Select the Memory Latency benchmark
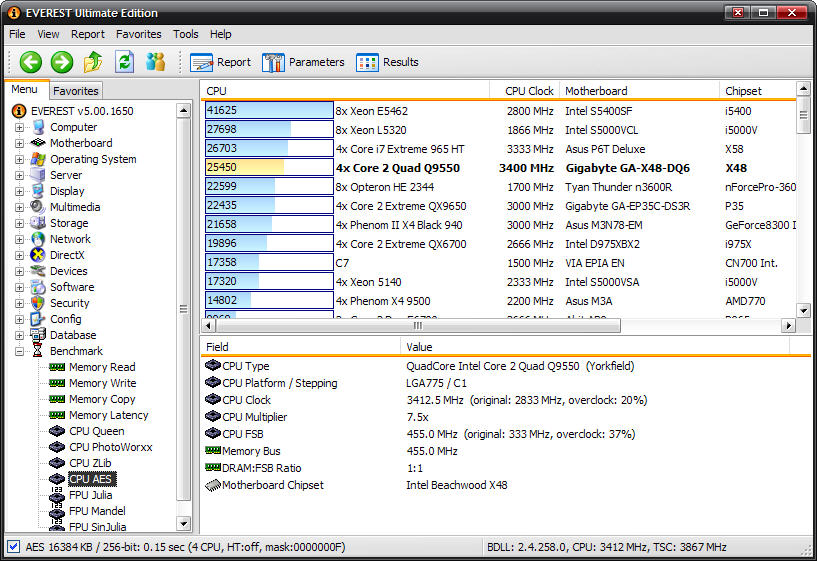 pos(108,415)
